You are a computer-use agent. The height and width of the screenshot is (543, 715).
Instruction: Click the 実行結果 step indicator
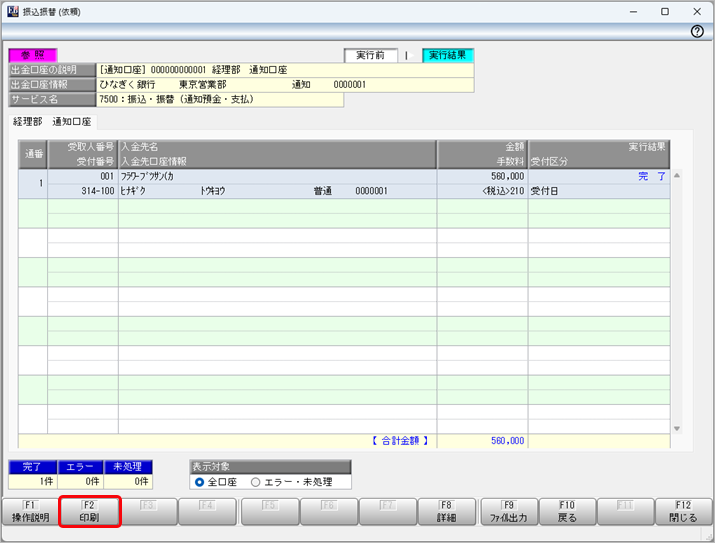point(447,55)
